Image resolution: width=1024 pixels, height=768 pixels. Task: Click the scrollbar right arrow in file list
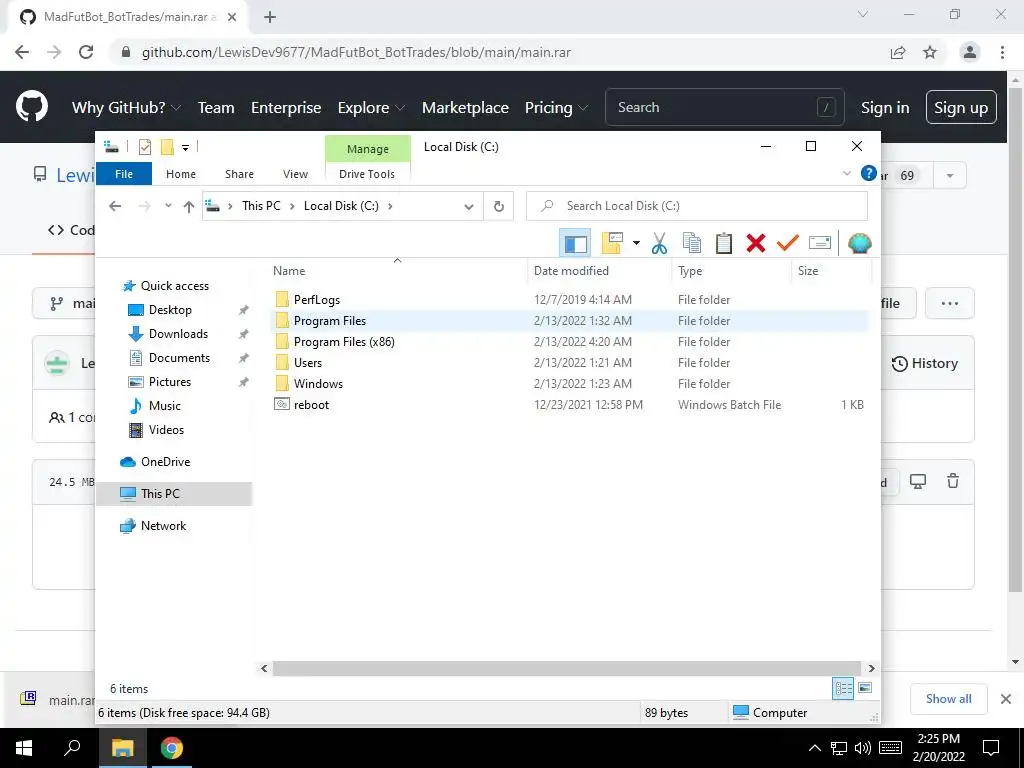pos(871,668)
